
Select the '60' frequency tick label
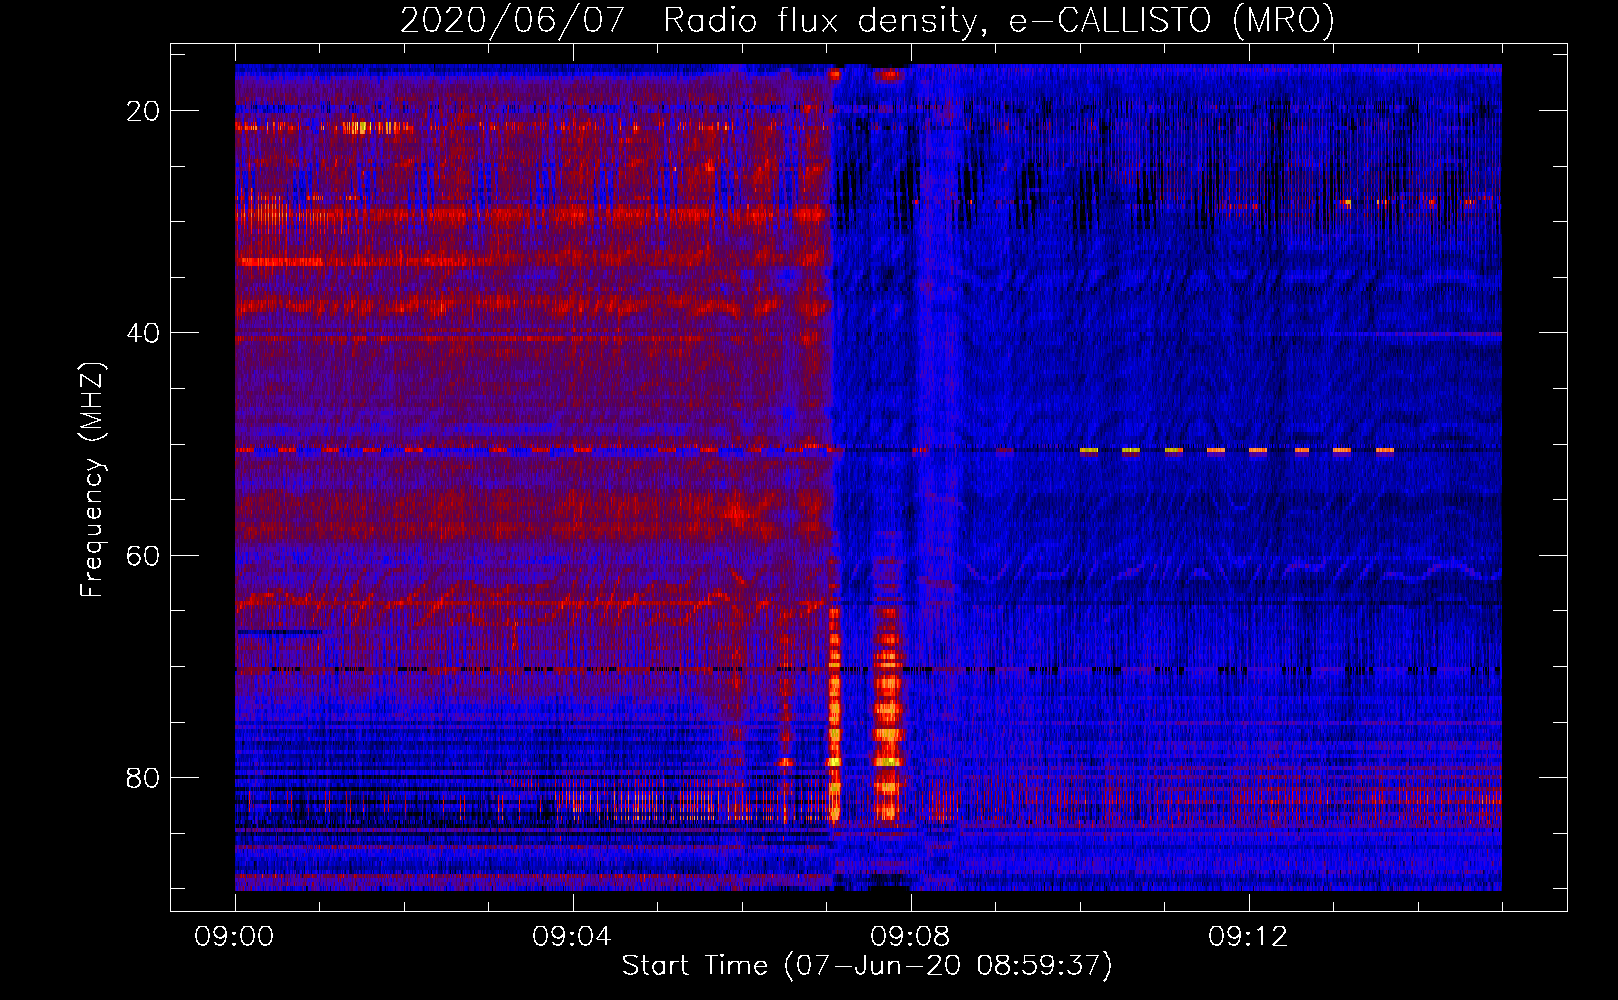143,555
